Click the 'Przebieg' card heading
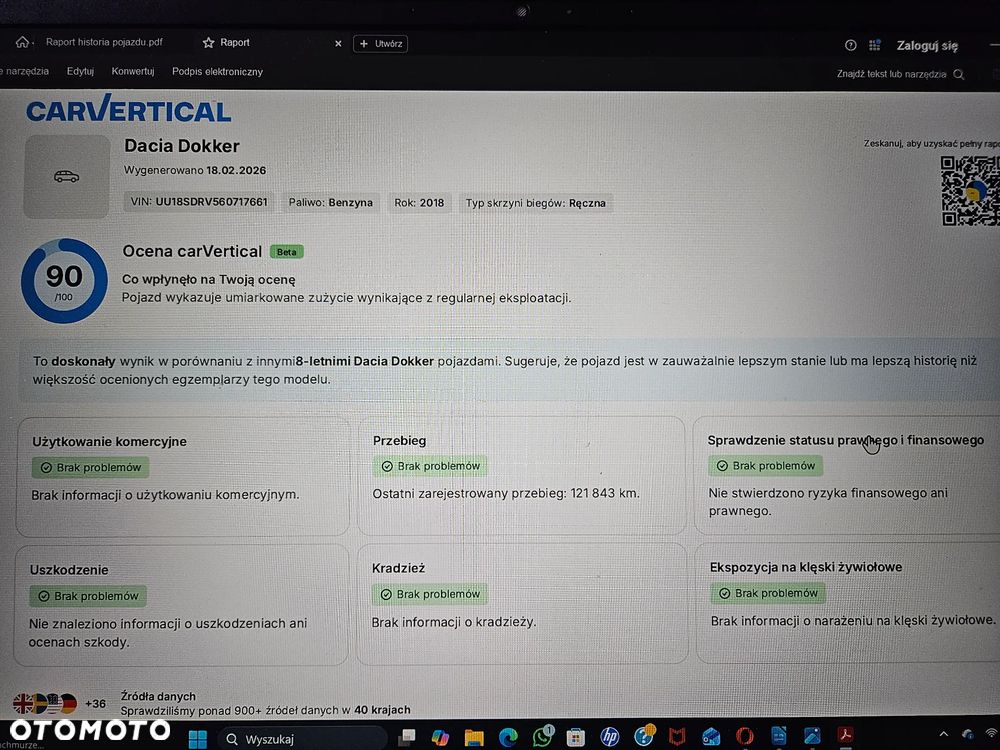The height and width of the screenshot is (750, 1000). coord(399,440)
